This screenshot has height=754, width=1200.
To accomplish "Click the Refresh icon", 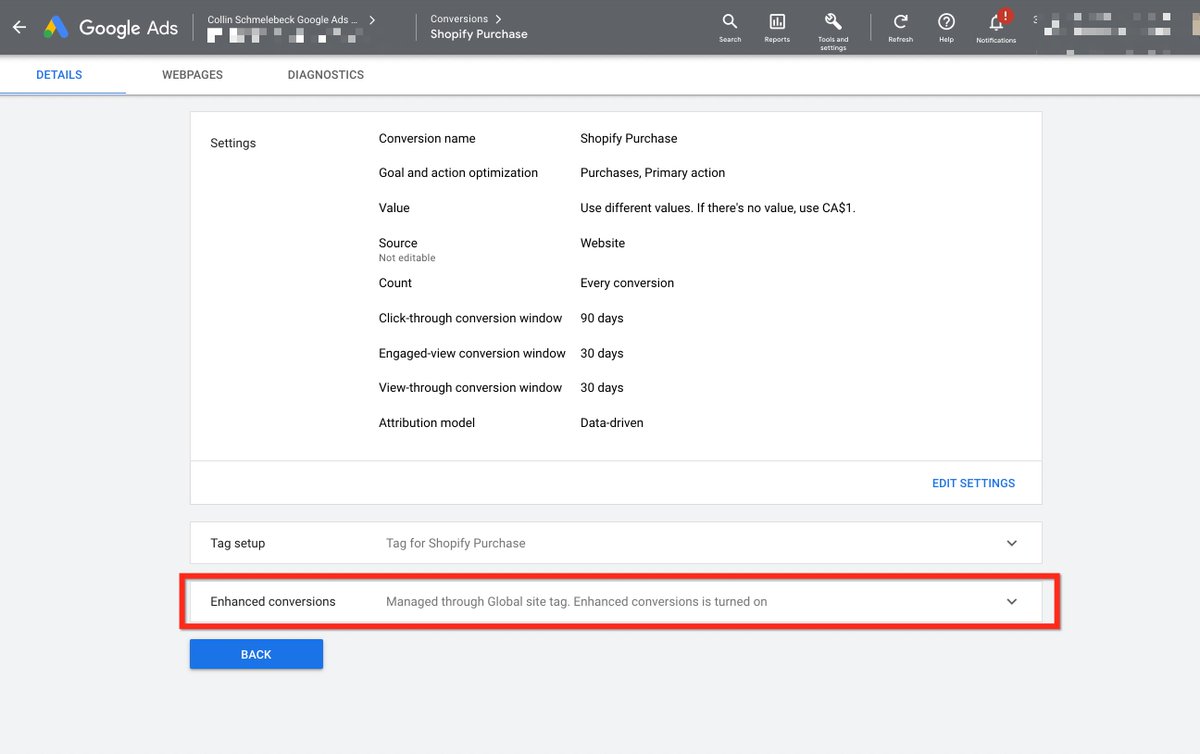I will [900, 28].
